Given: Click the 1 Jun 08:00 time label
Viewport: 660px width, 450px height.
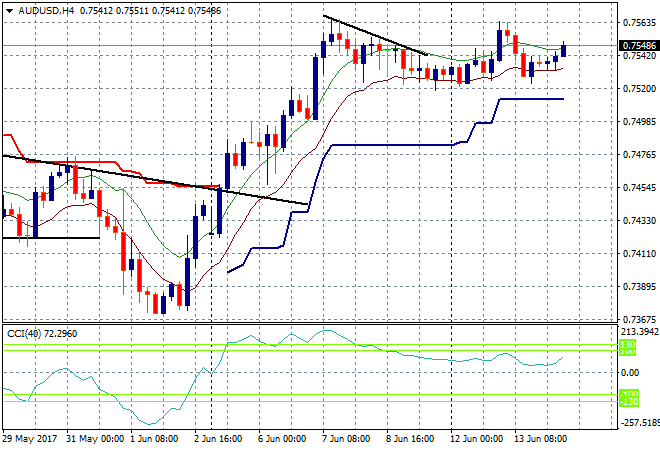Looking at the screenshot, I should click(154, 439).
